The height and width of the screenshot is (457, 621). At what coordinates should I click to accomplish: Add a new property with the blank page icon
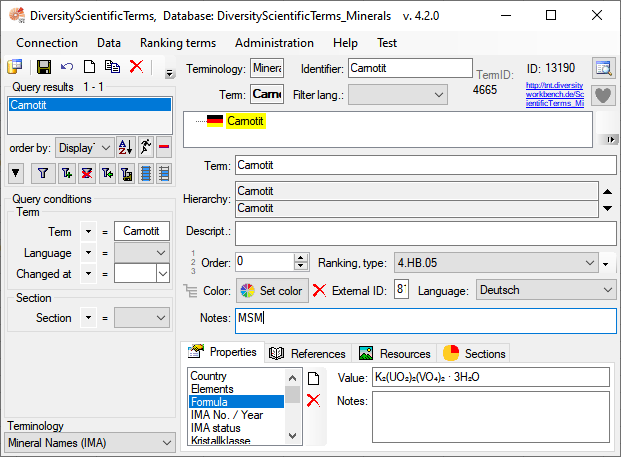[x=313, y=379]
